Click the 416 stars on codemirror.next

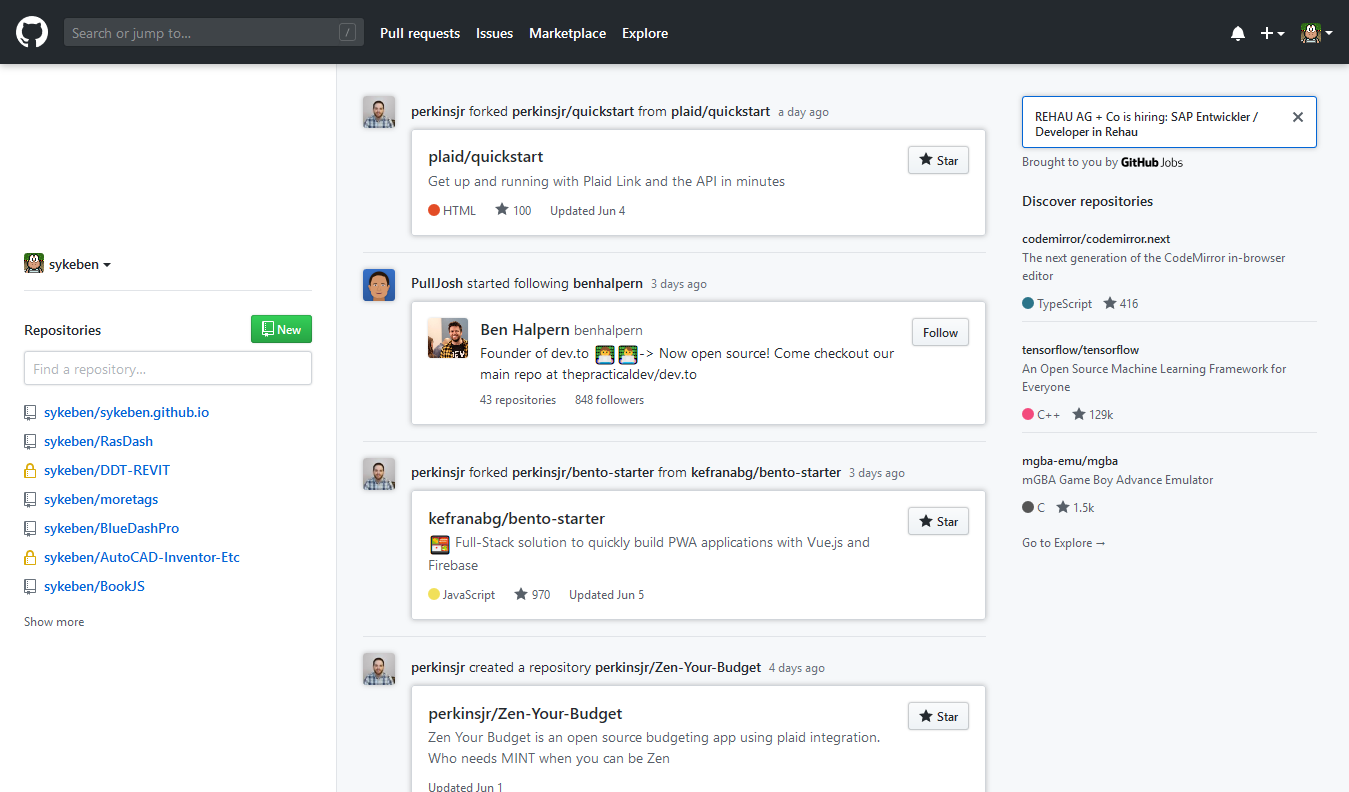point(1121,304)
